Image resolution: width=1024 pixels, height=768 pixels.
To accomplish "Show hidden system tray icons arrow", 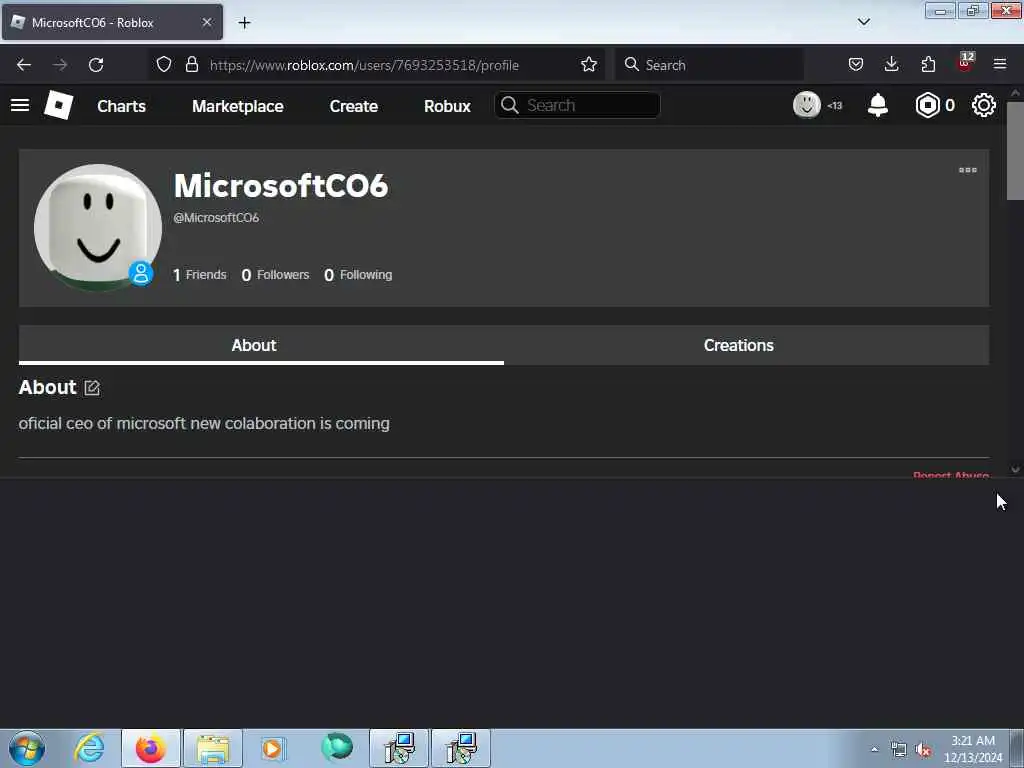I will point(874,749).
